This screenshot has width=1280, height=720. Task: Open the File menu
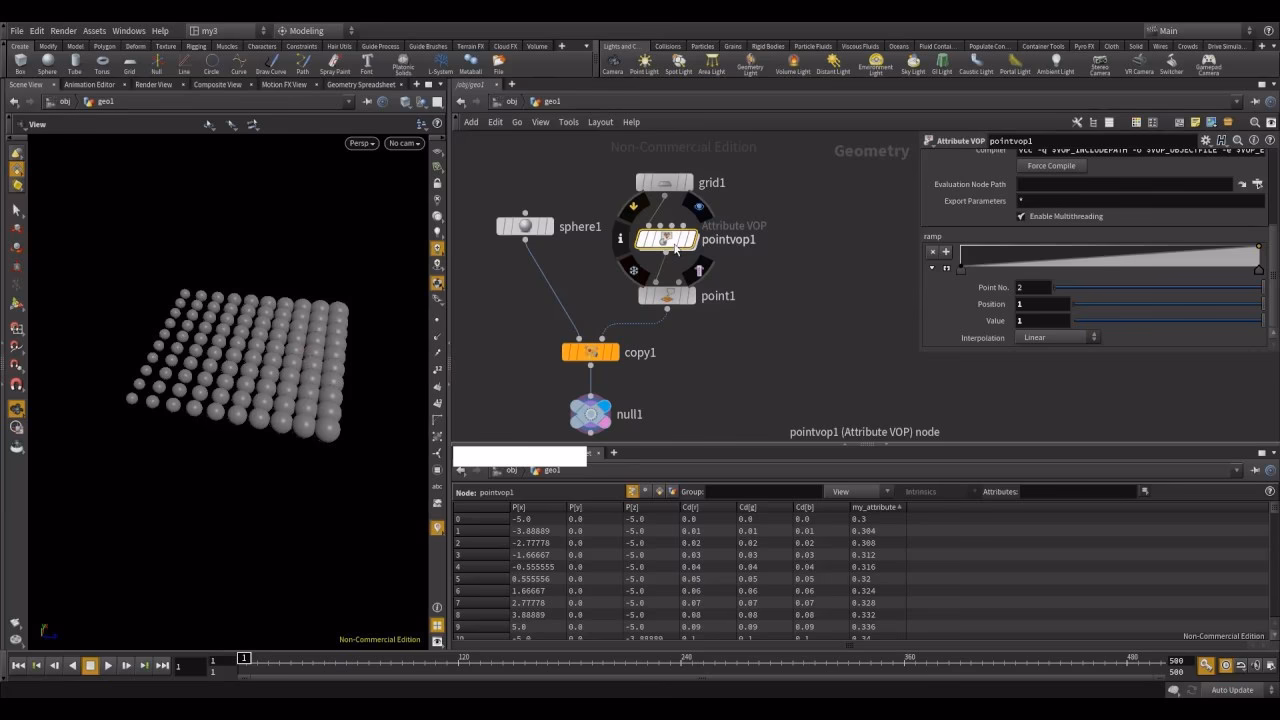[x=17, y=31]
